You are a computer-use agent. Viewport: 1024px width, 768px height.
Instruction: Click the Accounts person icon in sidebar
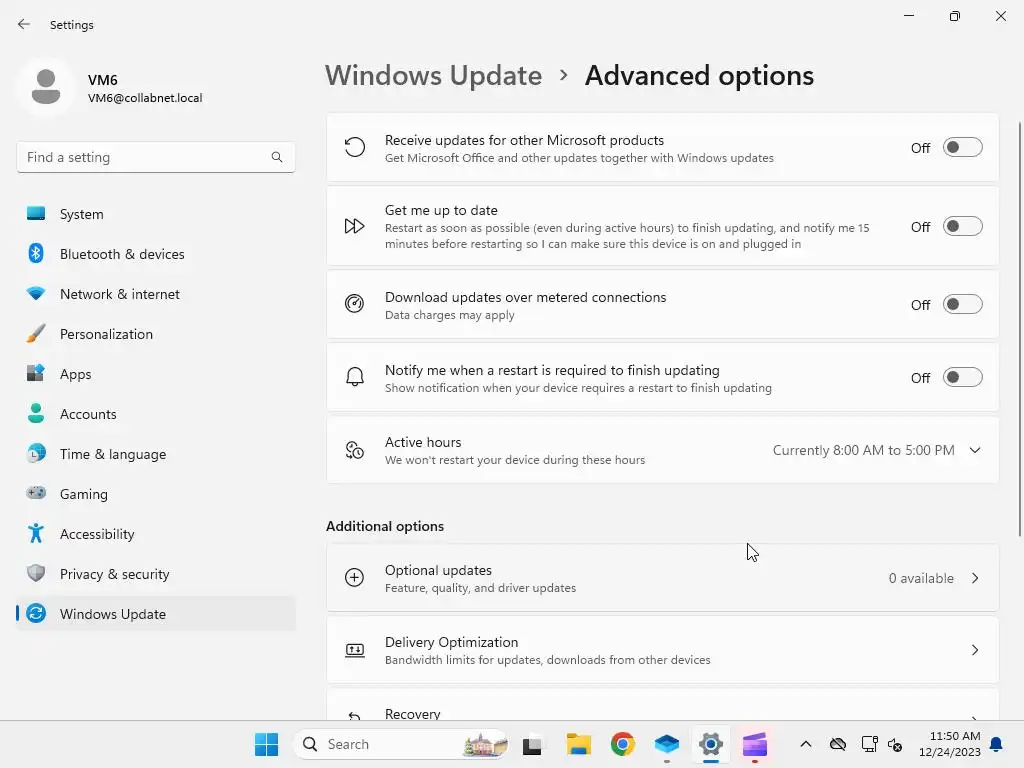click(36, 413)
